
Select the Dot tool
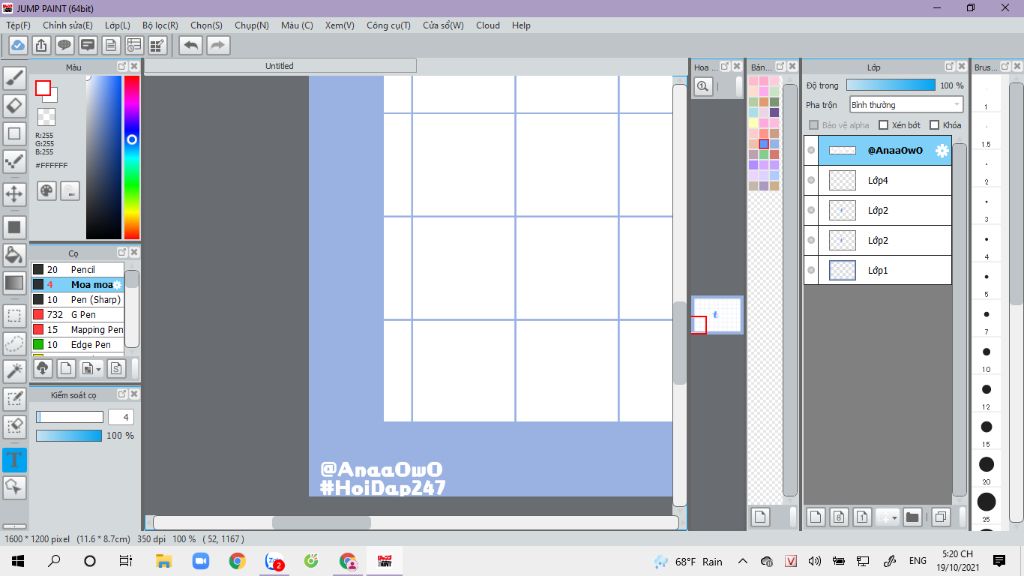click(14, 161)
